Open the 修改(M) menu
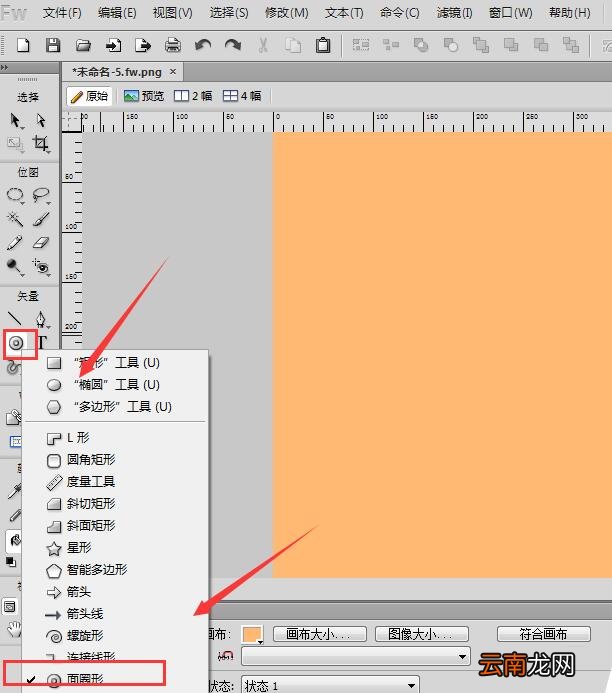 click(x=287, y=13)
